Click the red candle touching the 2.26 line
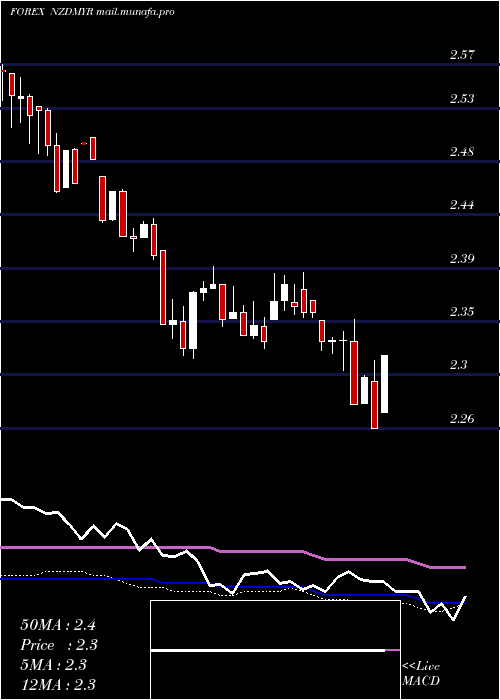Image resolution: width=500 pixels, height=700 pixels. 375,405
